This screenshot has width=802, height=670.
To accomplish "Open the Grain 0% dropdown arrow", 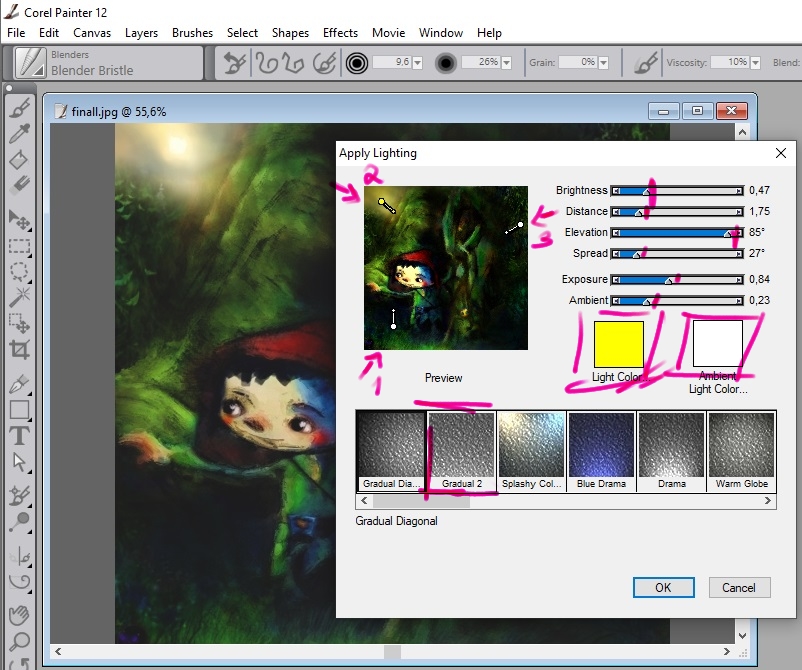I will [604, 63].
